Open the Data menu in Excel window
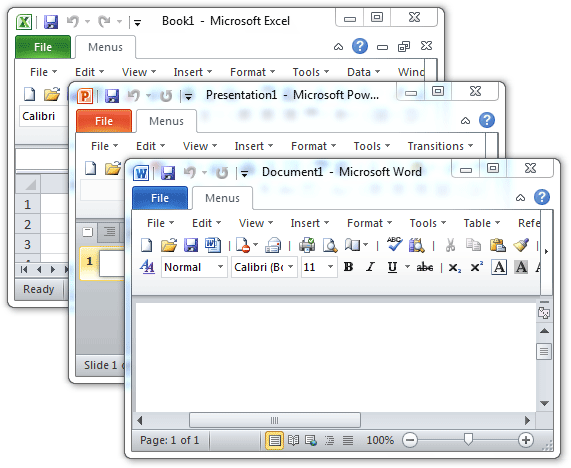This screenshot has height=468, width=571. pos(363,72)
